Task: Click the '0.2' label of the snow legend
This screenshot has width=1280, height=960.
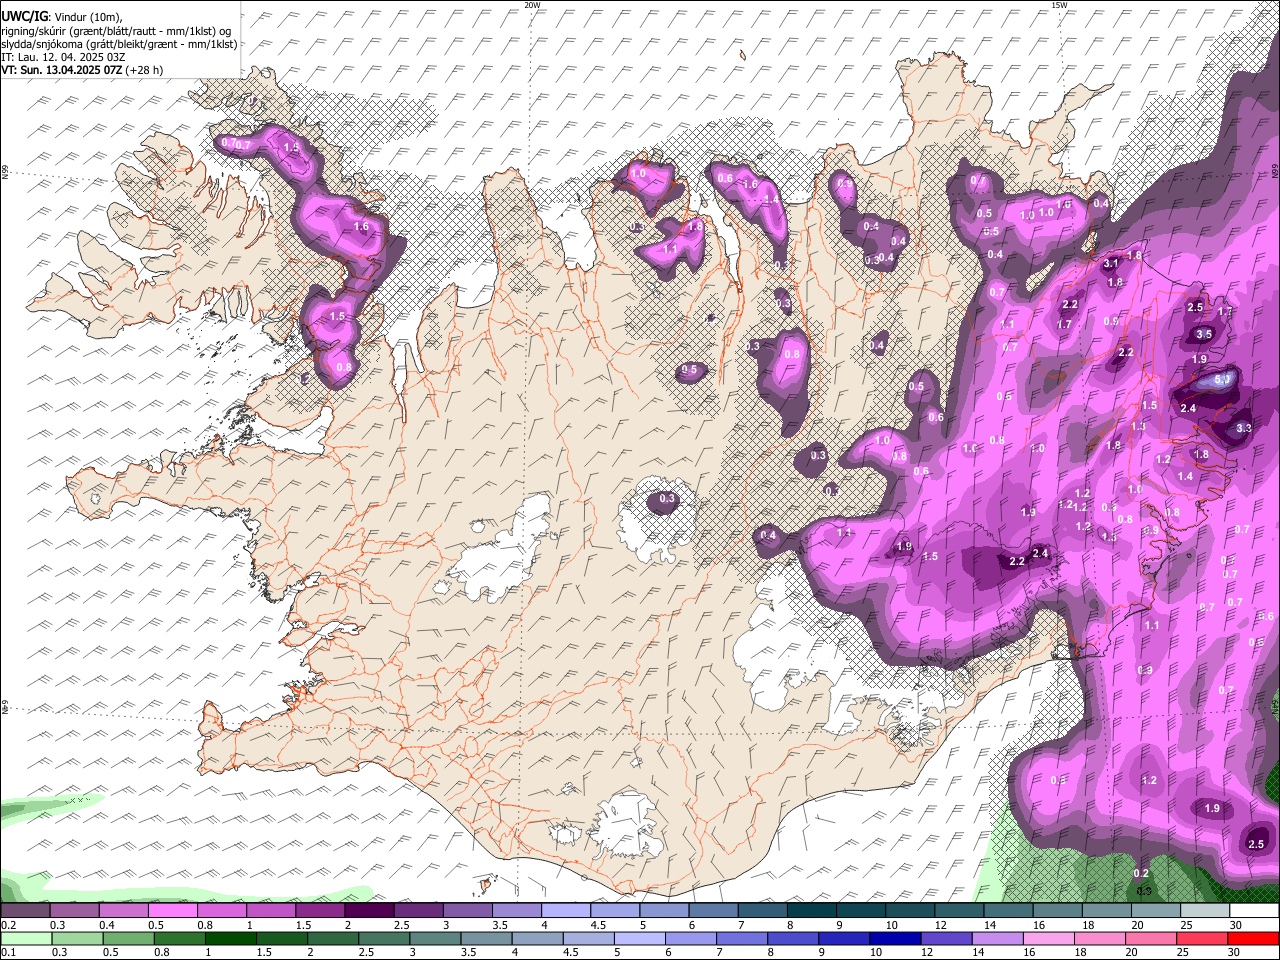Action: 8,925
